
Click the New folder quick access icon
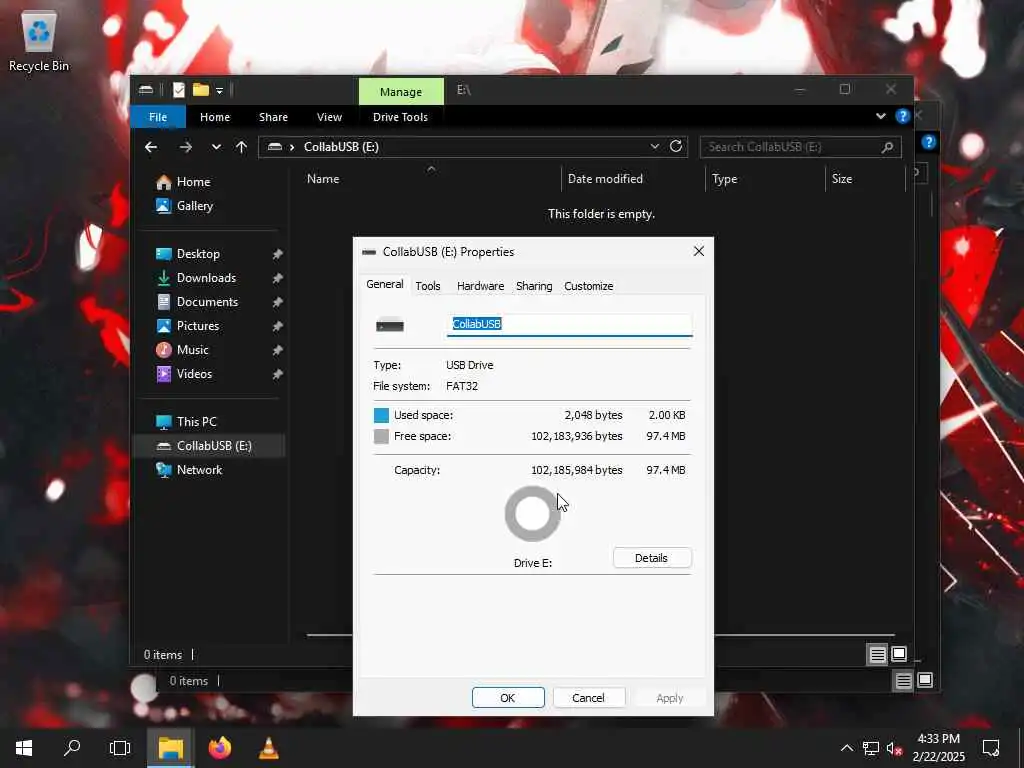pos(200,90)
